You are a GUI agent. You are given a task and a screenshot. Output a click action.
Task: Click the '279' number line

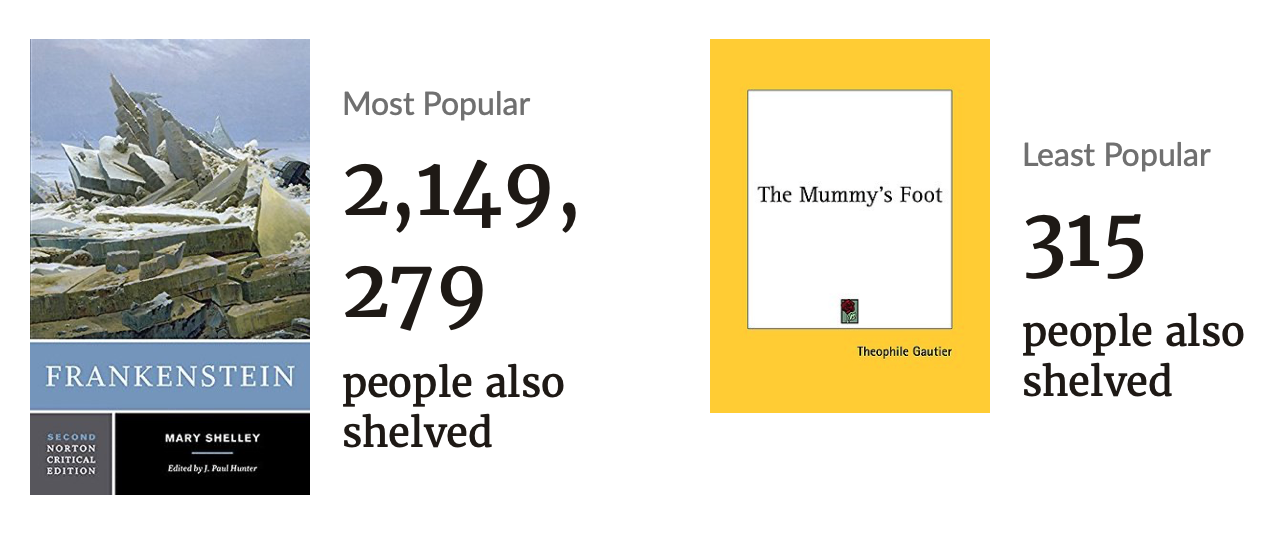(413, 296)
